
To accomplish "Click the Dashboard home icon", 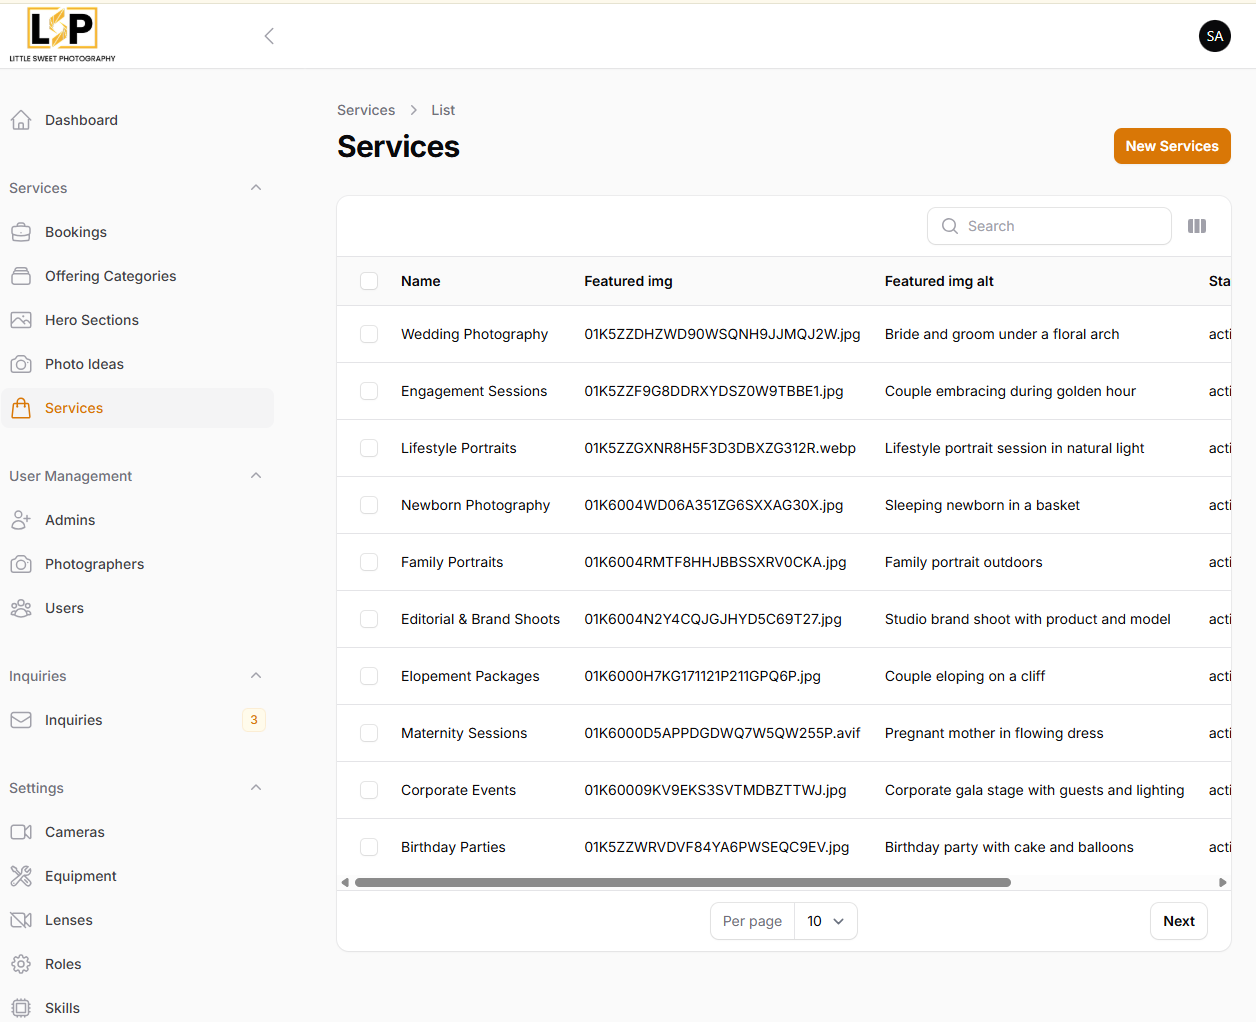I will 21,120.
